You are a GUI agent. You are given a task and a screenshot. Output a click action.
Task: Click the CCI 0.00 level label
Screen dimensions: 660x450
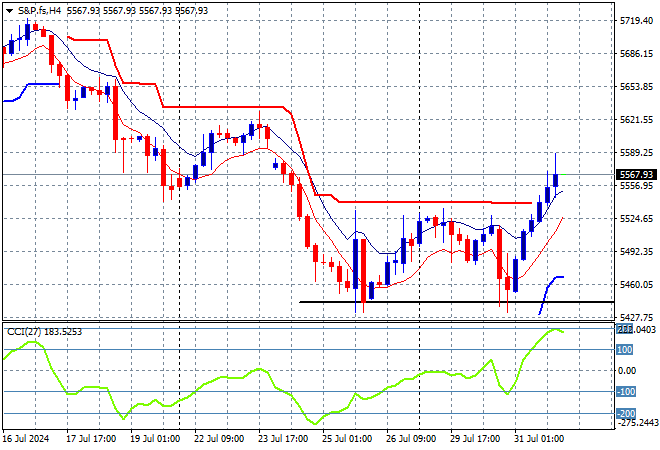624,371
